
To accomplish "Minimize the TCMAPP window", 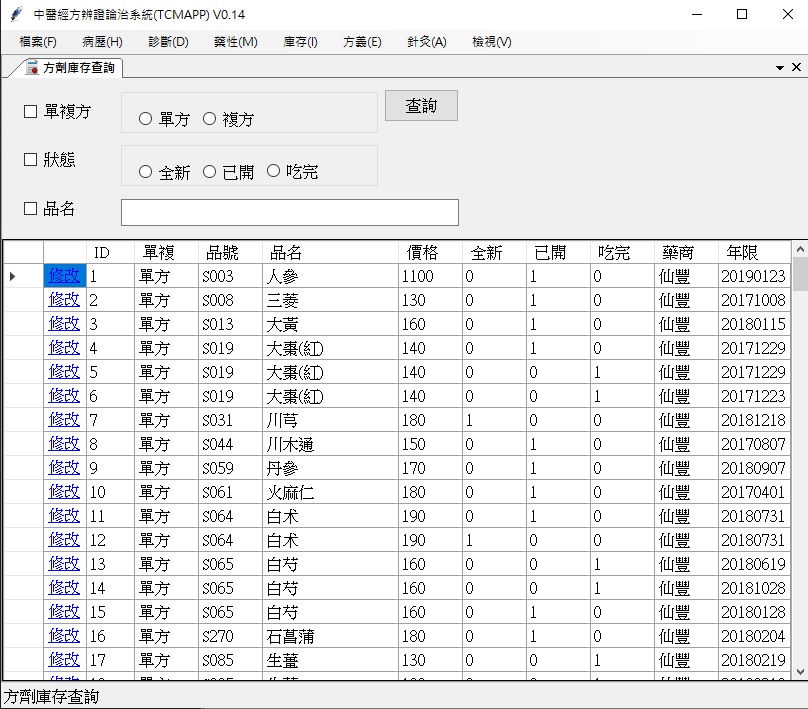I will [696, 15].
